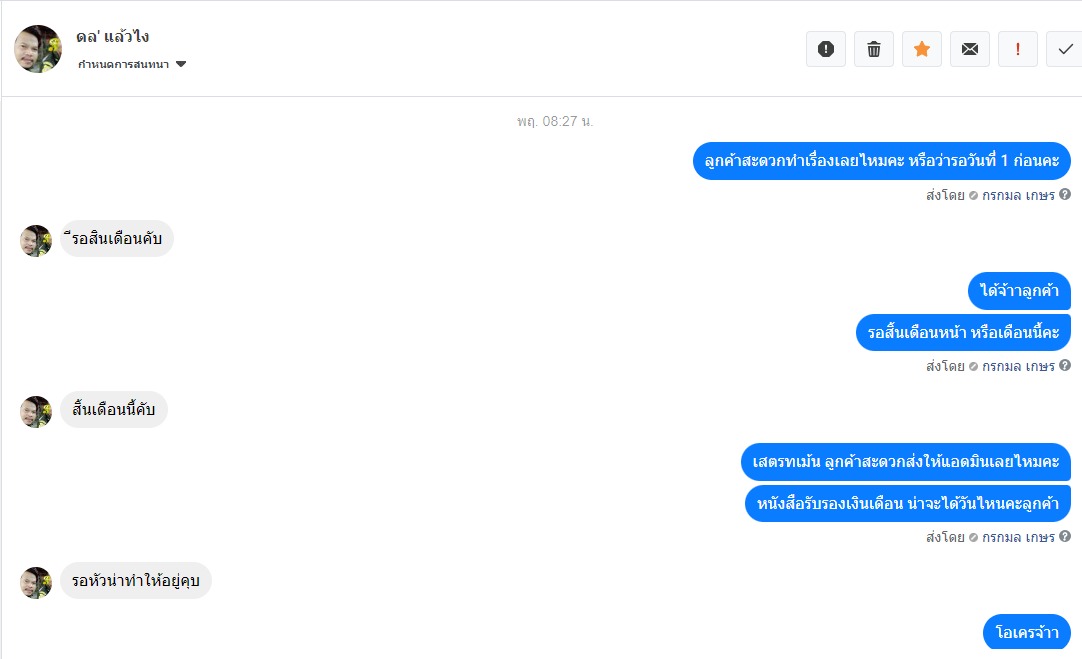Click the contact name ดล' แล้วไง
The height and width of the screenshot is (659, 1082).
(112, 37)
